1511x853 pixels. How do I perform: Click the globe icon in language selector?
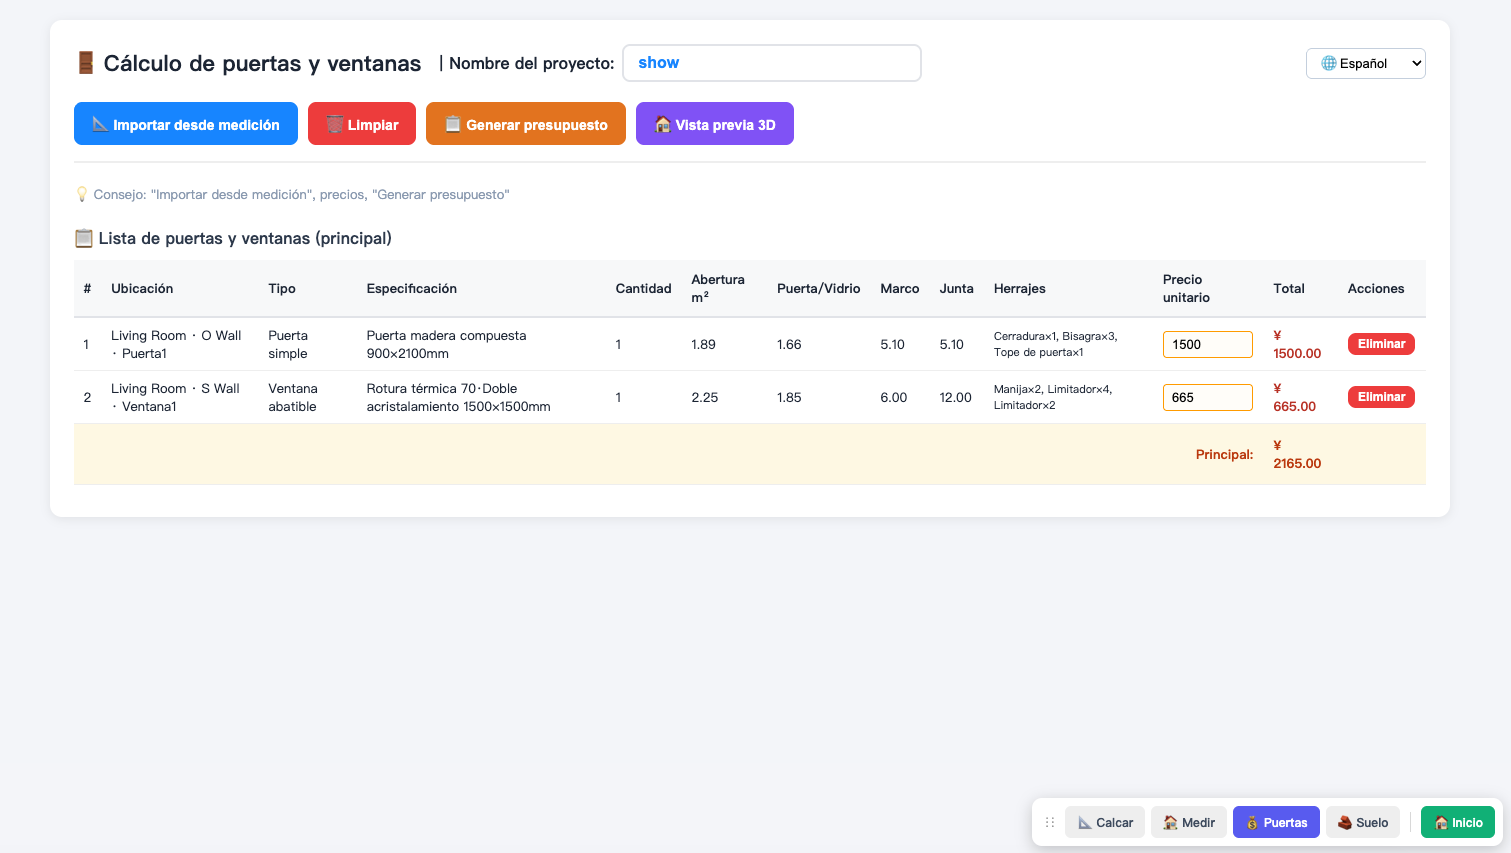pos(1329,63)
